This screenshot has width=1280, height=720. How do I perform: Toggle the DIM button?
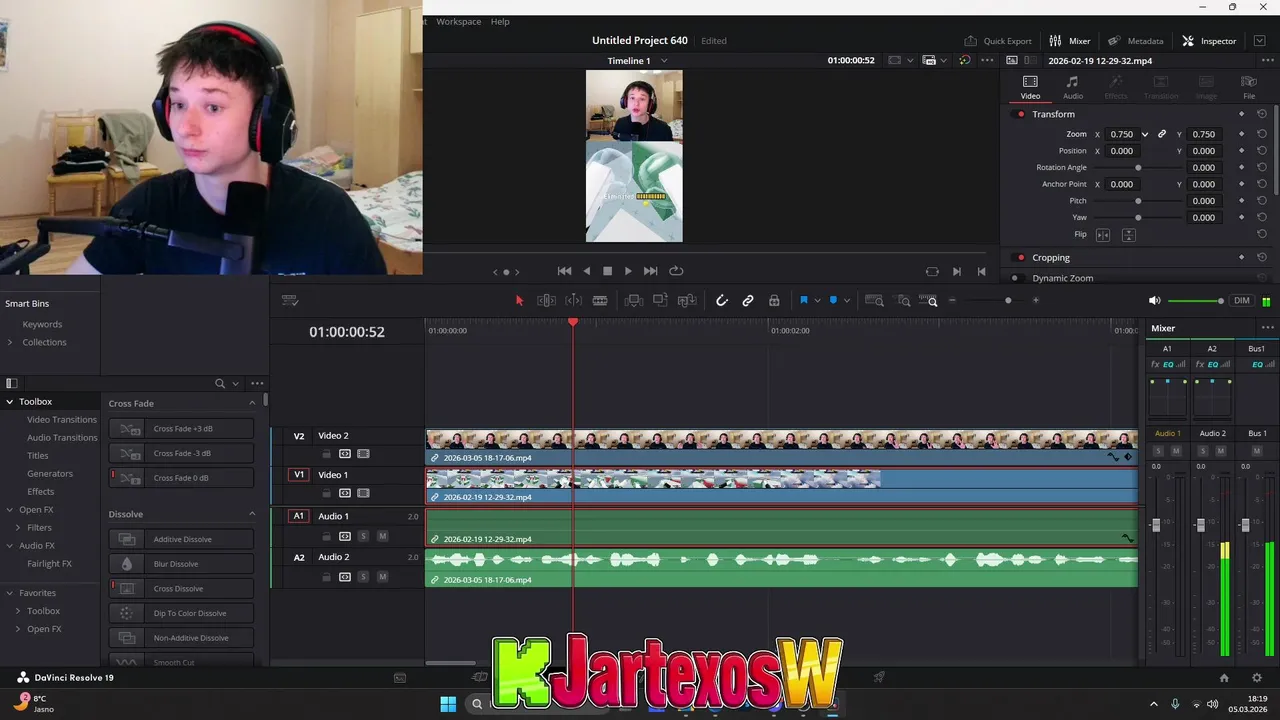(x=1242, y=301)
